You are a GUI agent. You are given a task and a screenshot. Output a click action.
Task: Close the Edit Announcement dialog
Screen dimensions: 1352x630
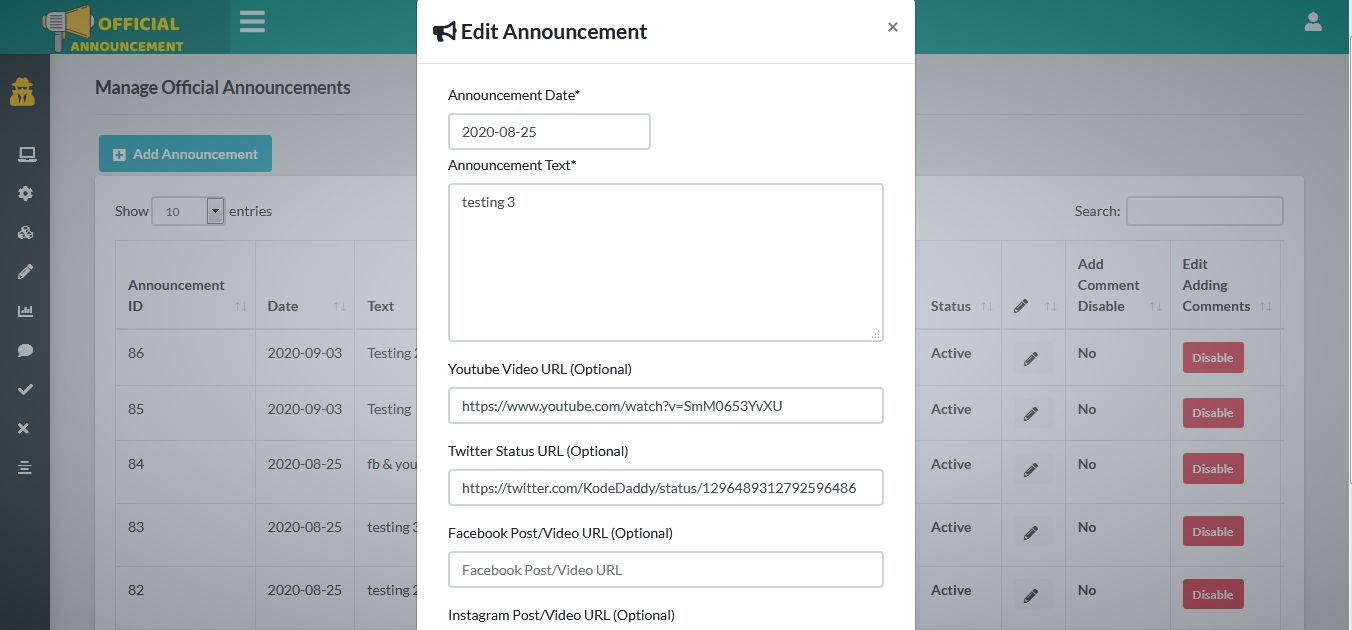(893, 27)
